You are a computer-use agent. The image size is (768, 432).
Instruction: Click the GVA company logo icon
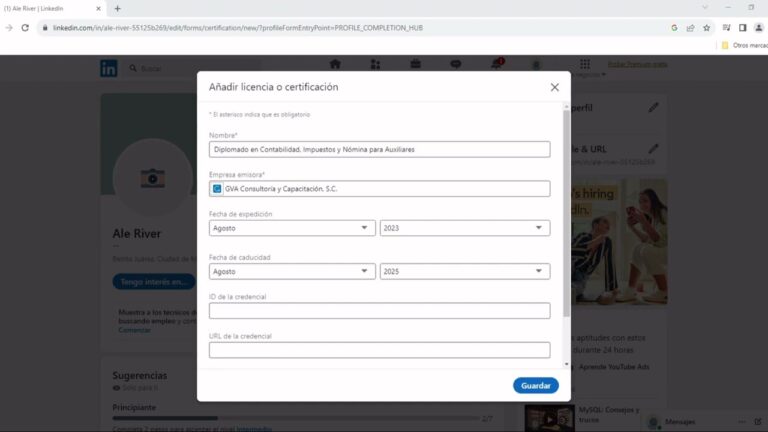coord(216,189)
